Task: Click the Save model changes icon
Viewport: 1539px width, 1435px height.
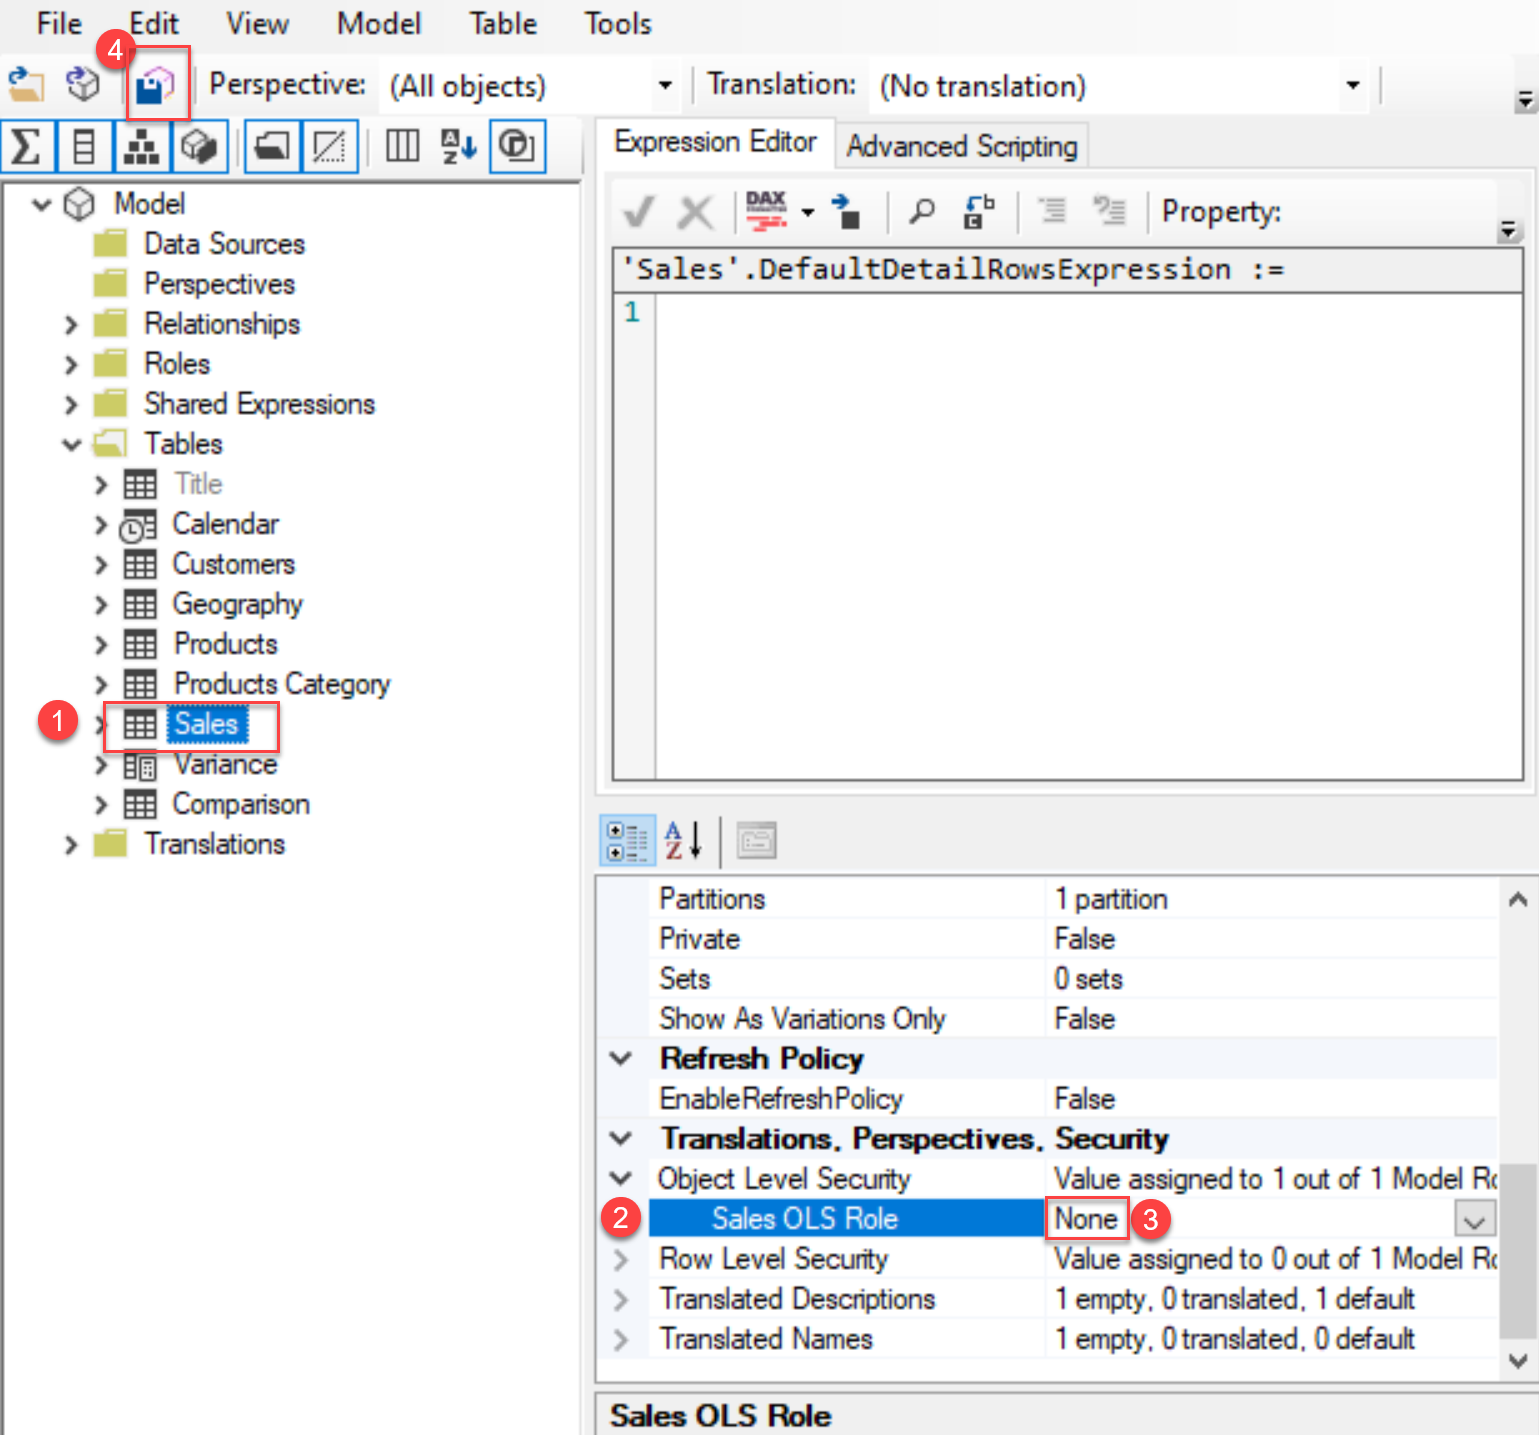Action: pyautogui.click(x=156, y=86)
